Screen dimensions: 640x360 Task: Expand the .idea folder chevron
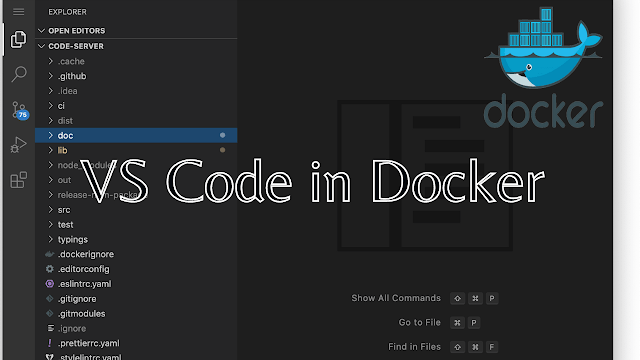point(51,91)
